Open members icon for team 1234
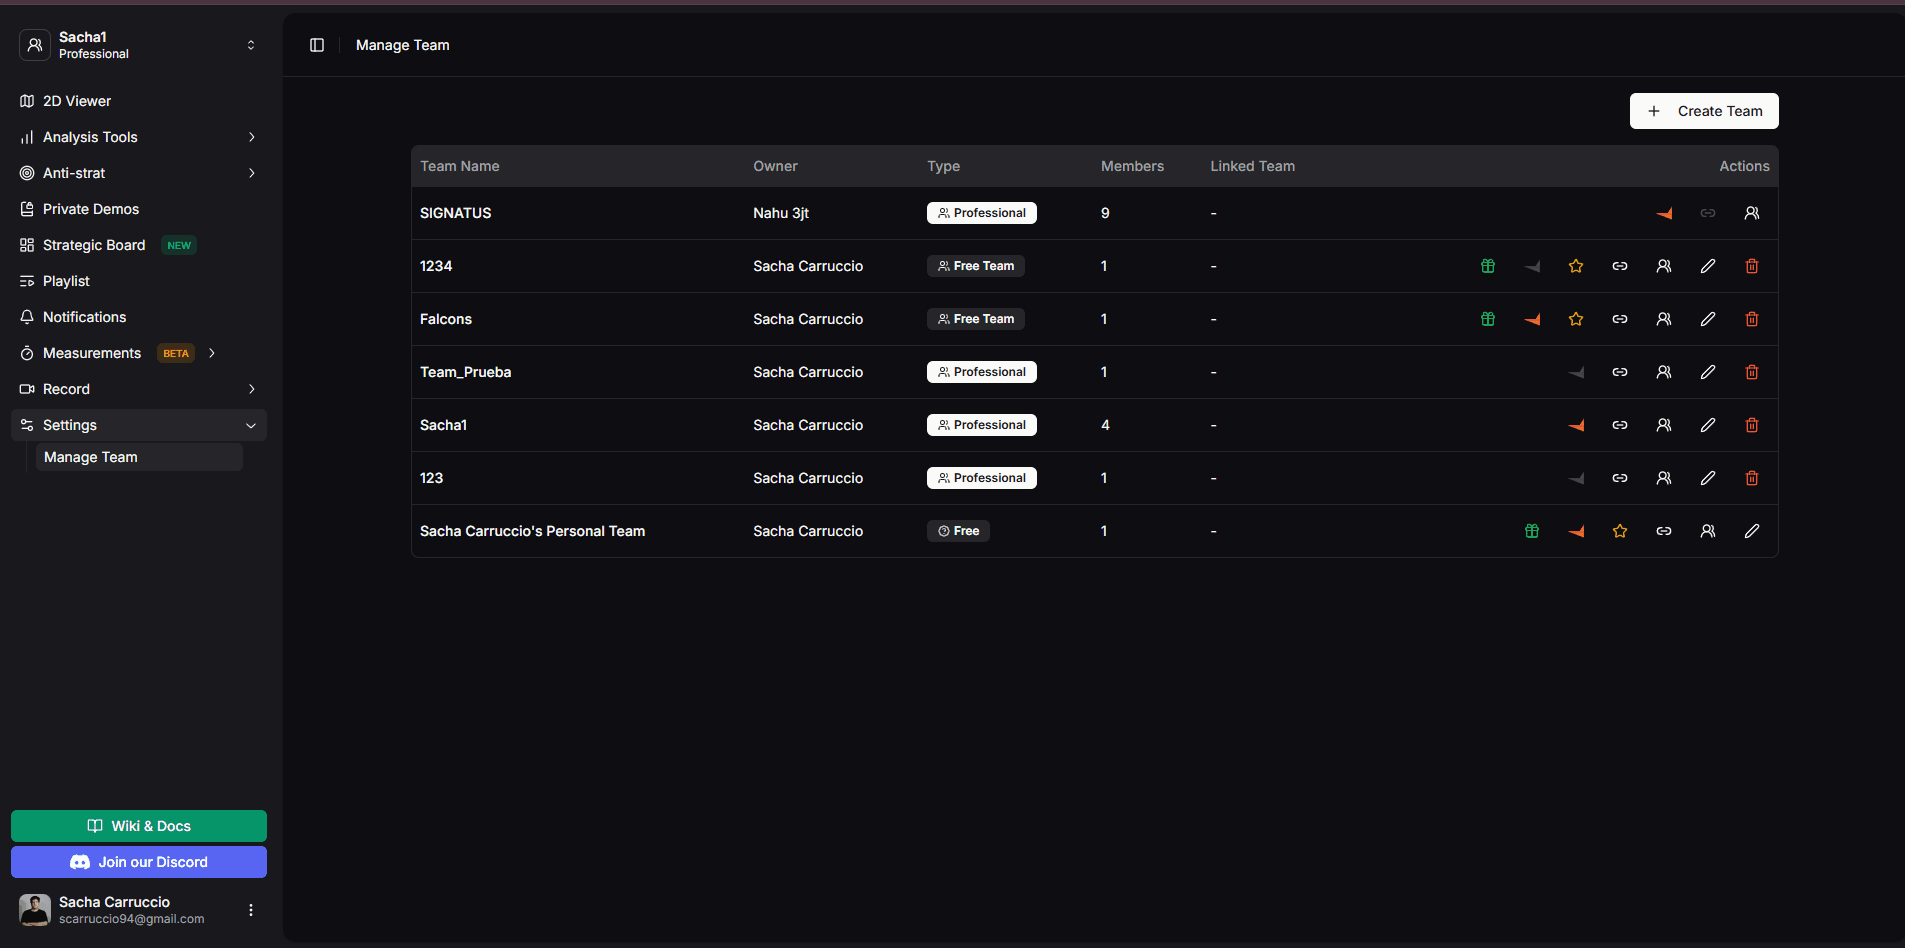Viewport: 1905px width, 948px height. pos(1664,266)
